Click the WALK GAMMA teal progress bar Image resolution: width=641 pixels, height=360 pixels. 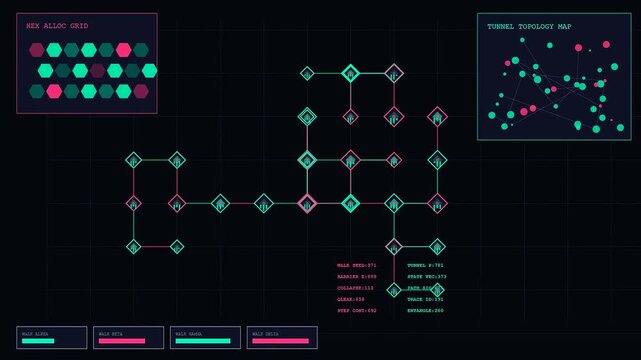(x=203, y=341)
